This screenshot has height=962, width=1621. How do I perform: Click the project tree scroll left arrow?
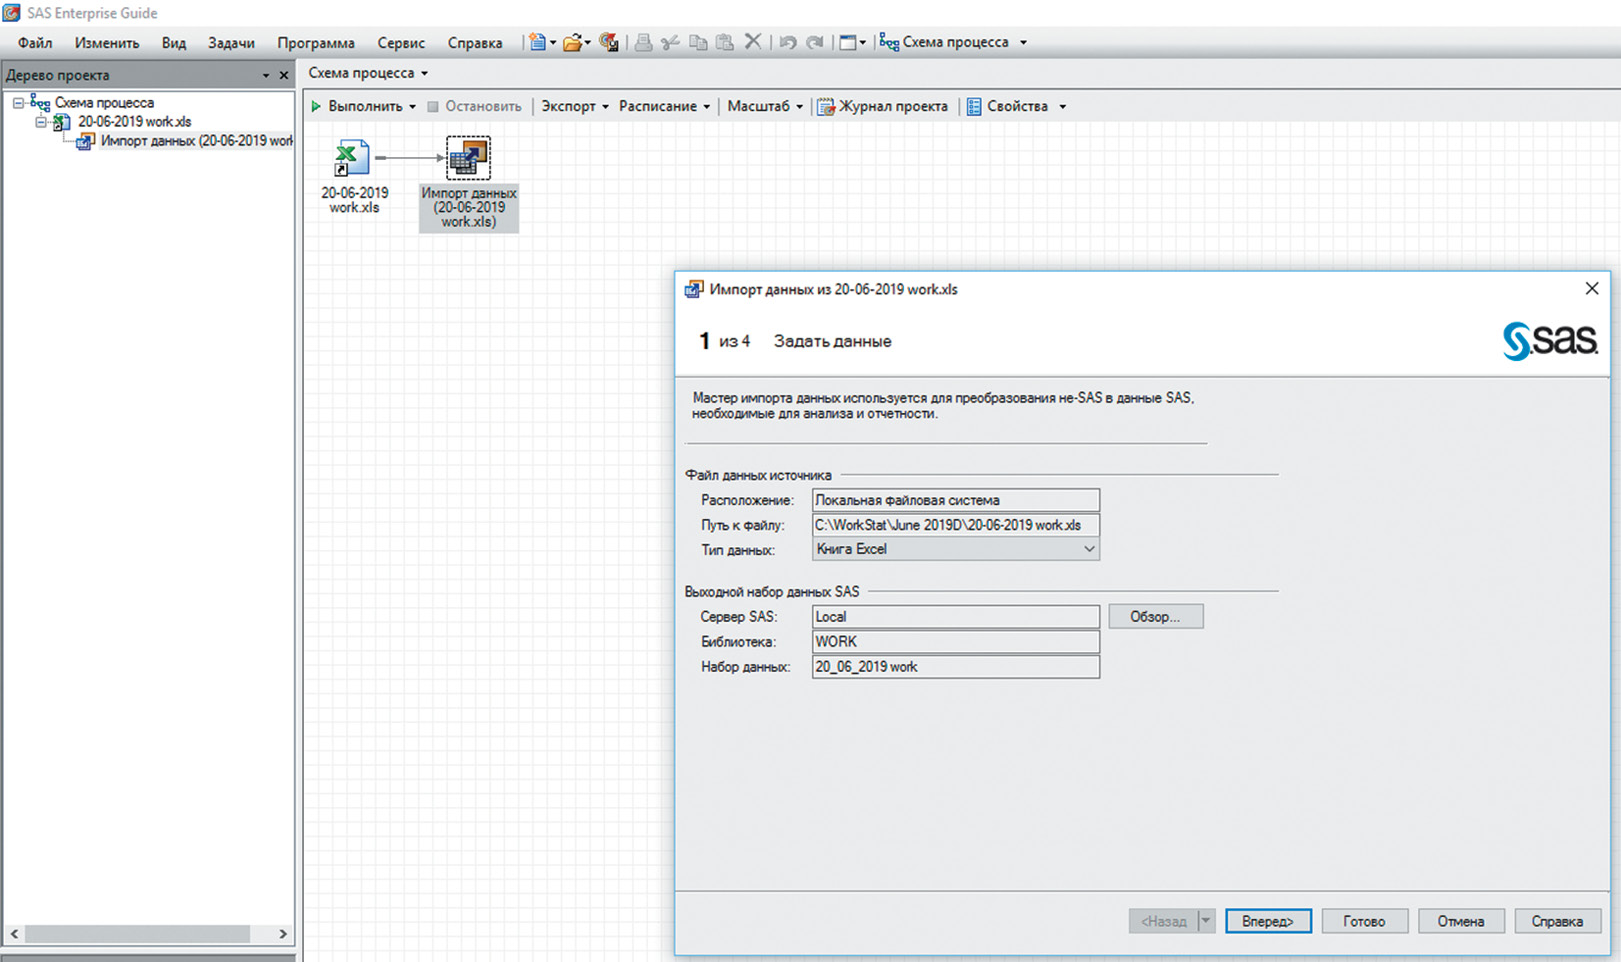(x=14, y=933)
